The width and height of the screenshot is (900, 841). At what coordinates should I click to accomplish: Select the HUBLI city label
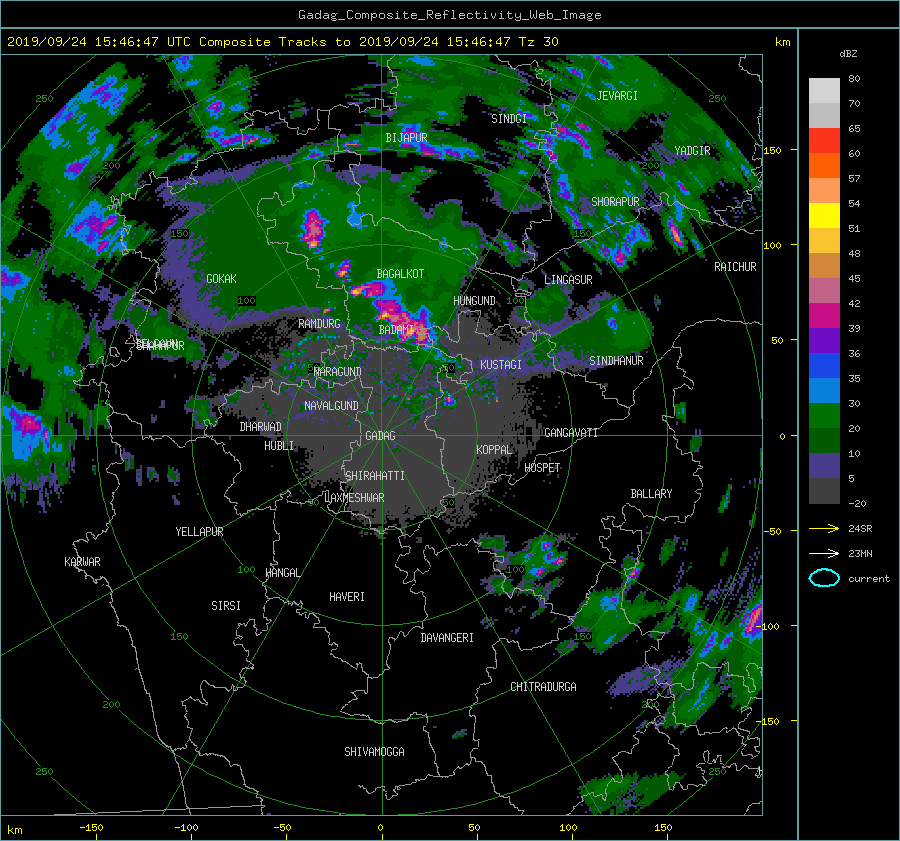point(279,446)
